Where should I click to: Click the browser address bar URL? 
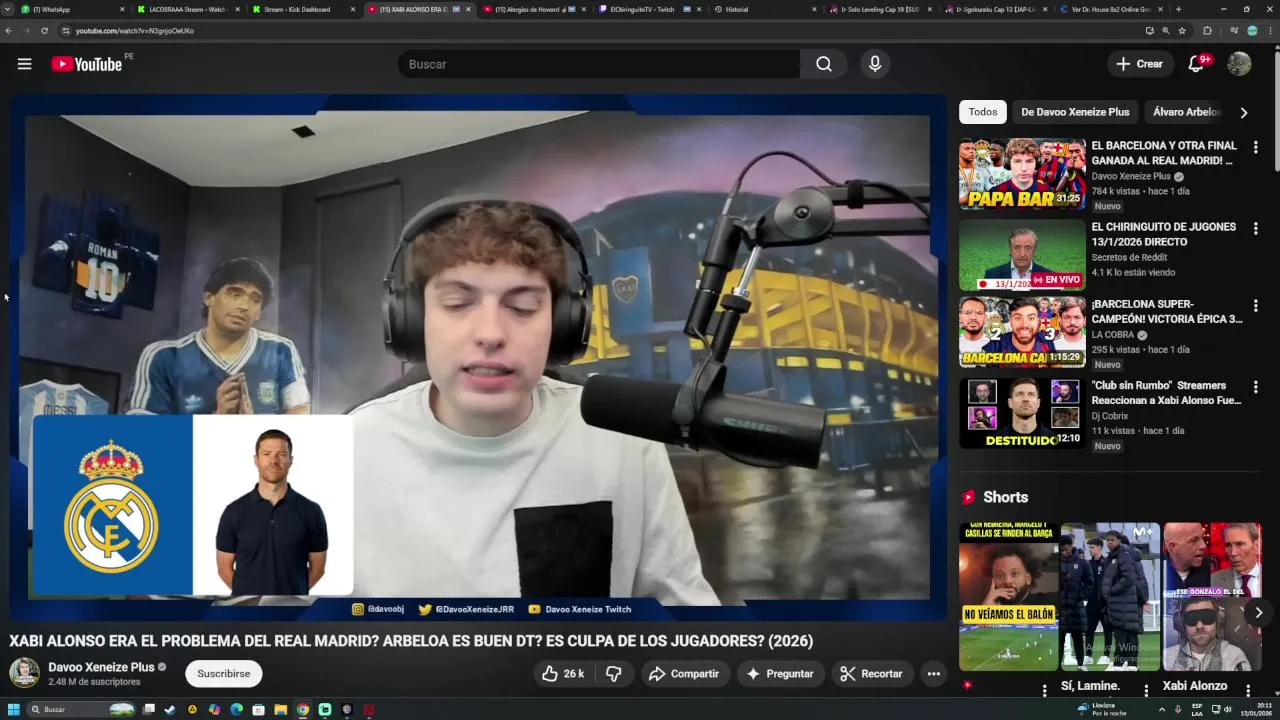[135, 31]
